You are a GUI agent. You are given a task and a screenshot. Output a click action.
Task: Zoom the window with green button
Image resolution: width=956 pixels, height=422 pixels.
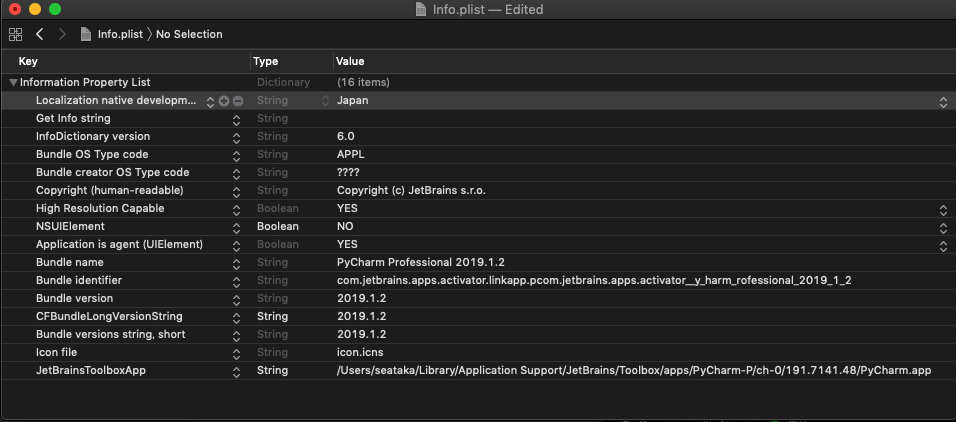55,9
